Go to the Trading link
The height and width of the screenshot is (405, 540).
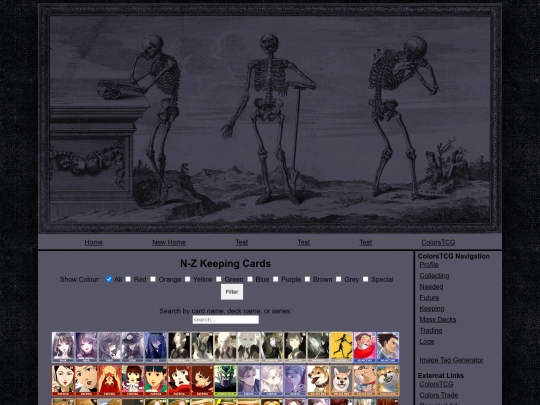tap(431, 331)
